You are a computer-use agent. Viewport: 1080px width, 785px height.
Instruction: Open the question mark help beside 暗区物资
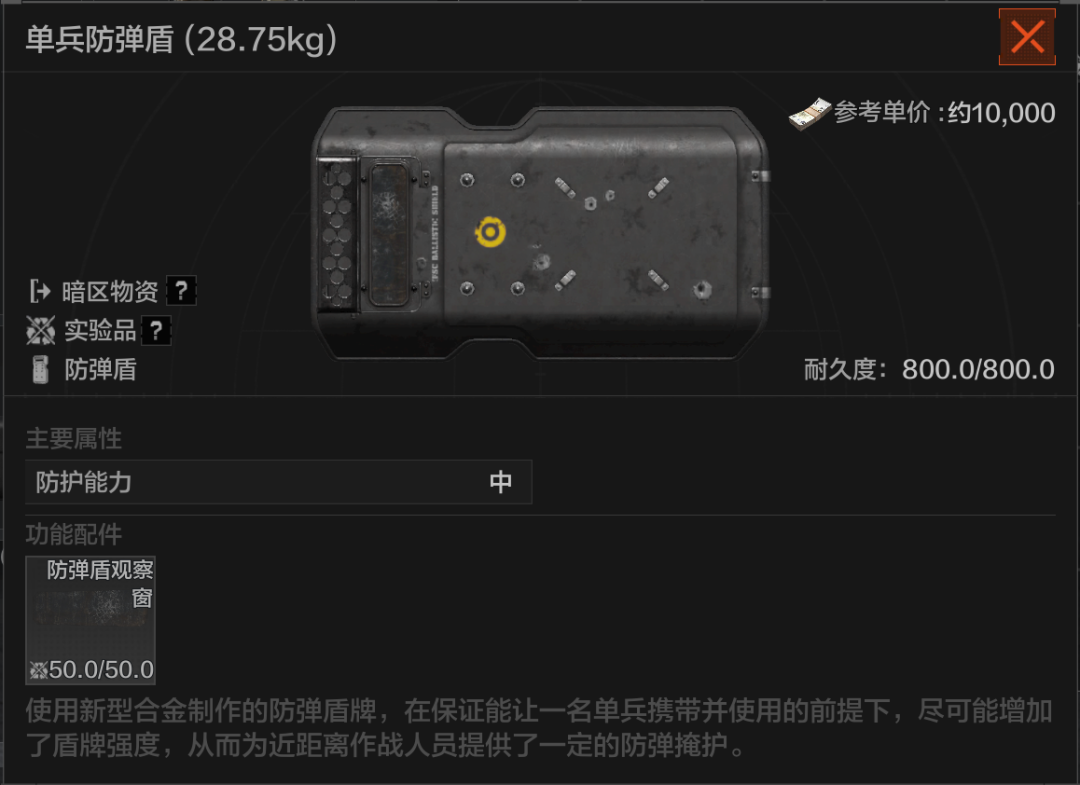181,291
